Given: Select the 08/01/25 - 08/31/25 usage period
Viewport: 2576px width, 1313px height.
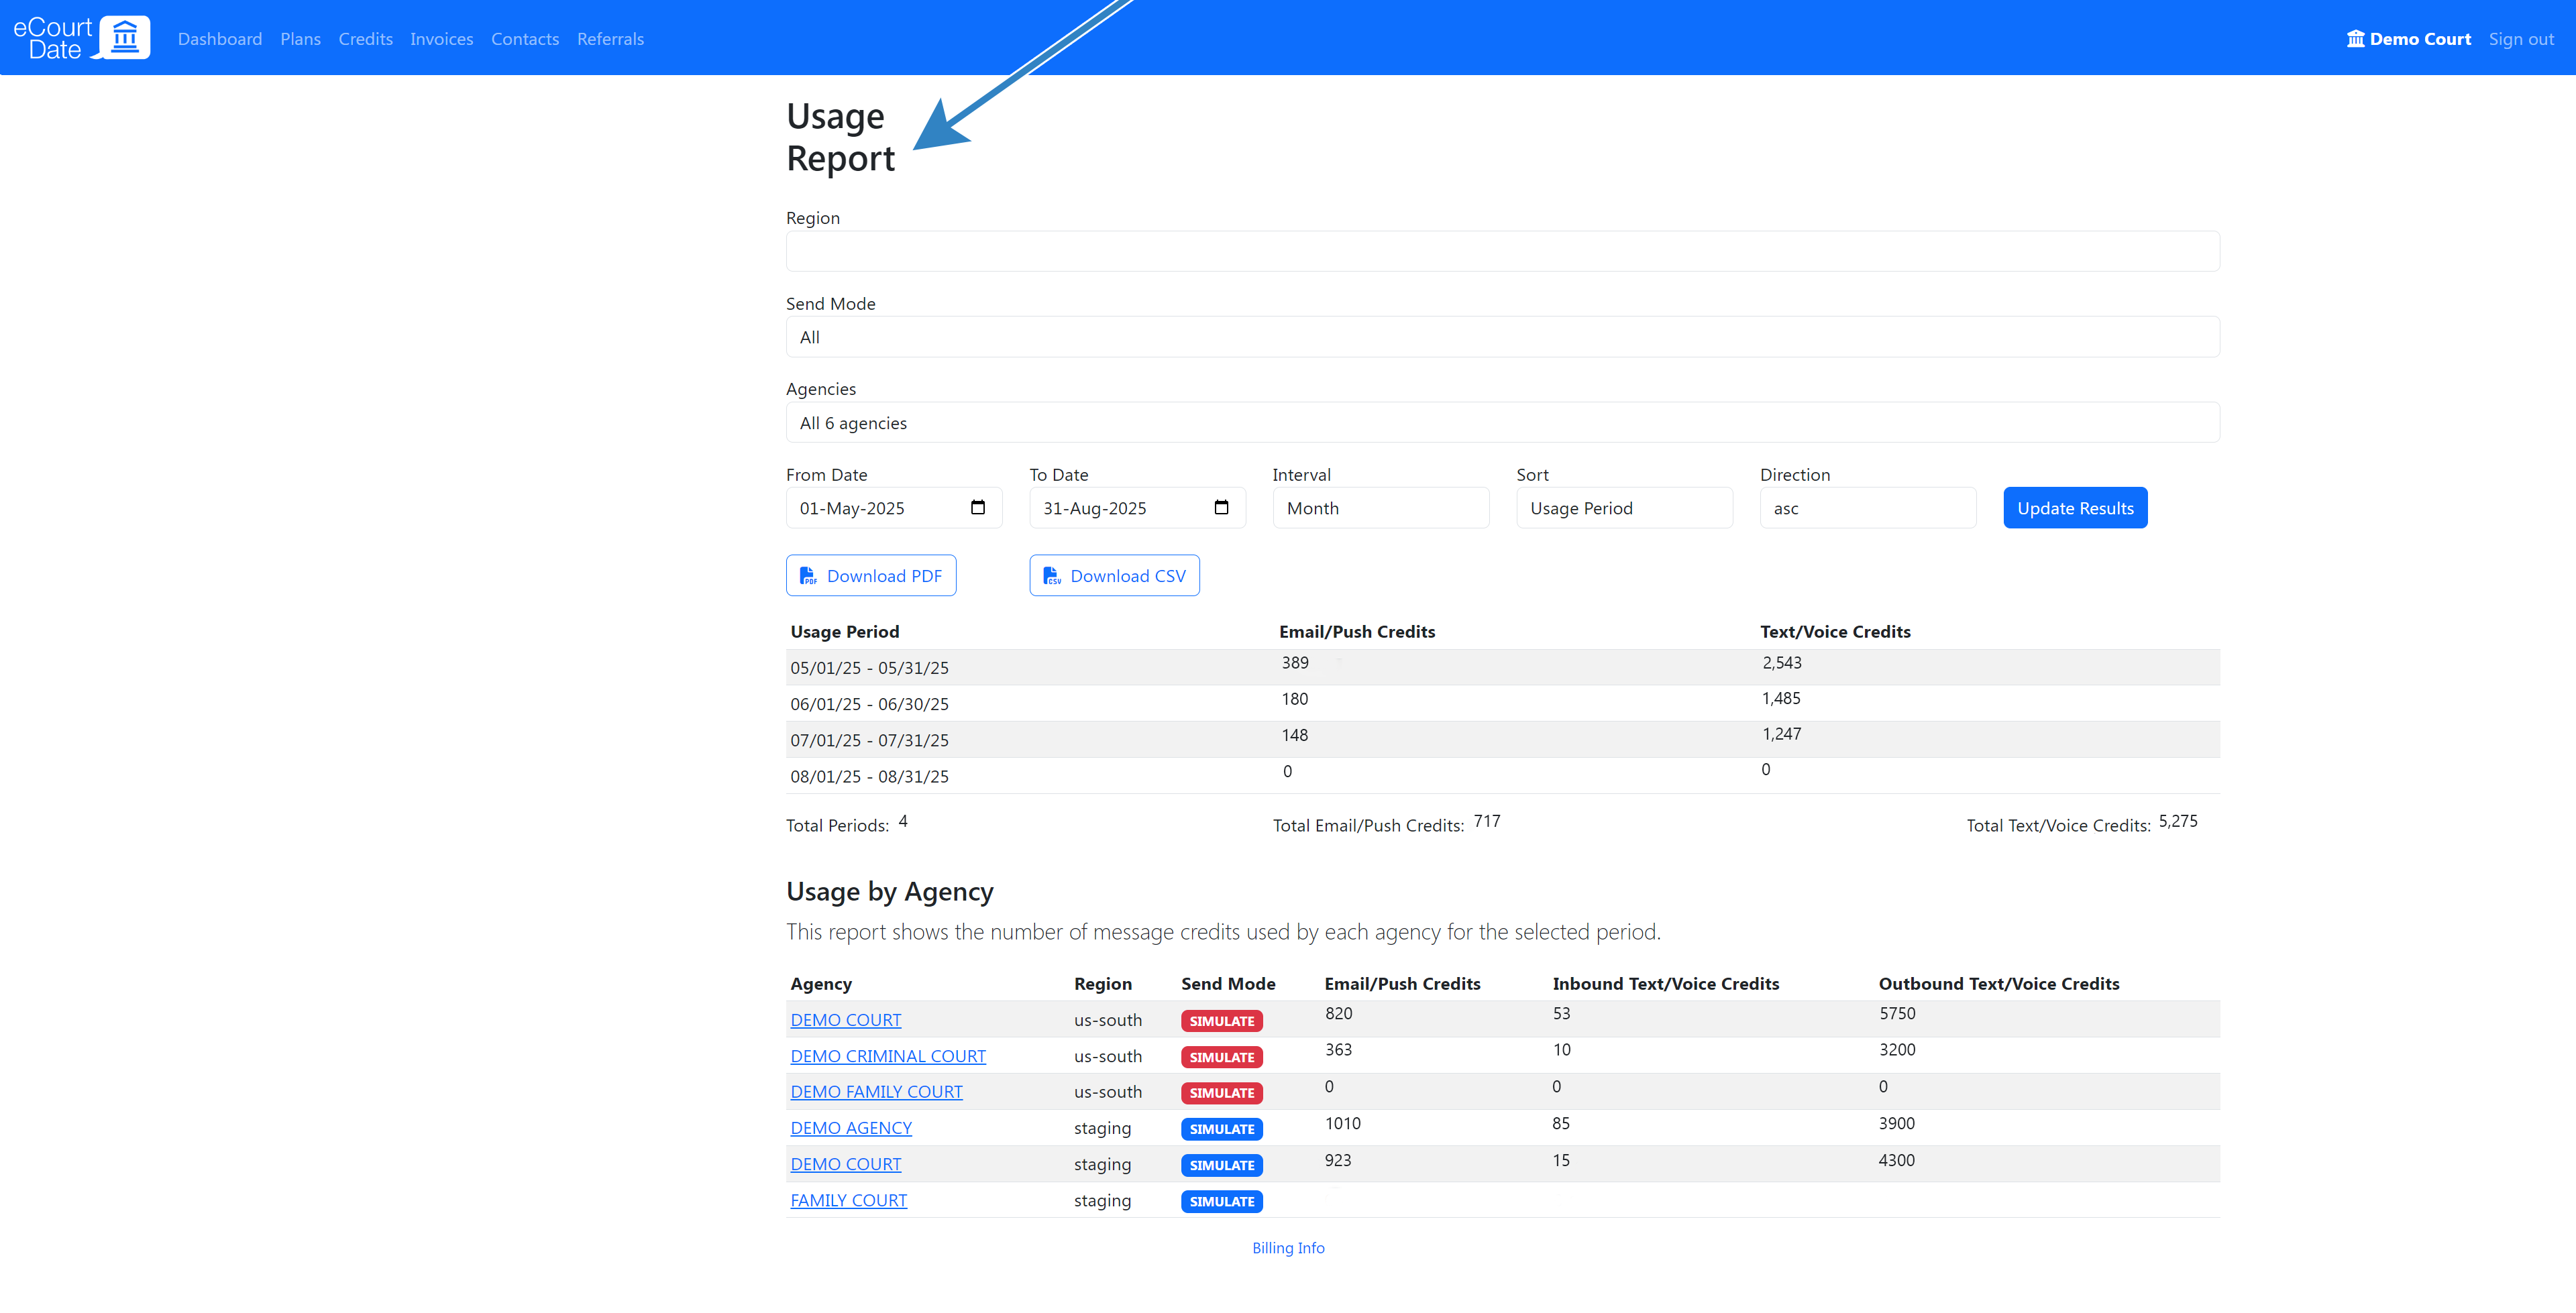Looking at the screenshot, I should [869, 776].
